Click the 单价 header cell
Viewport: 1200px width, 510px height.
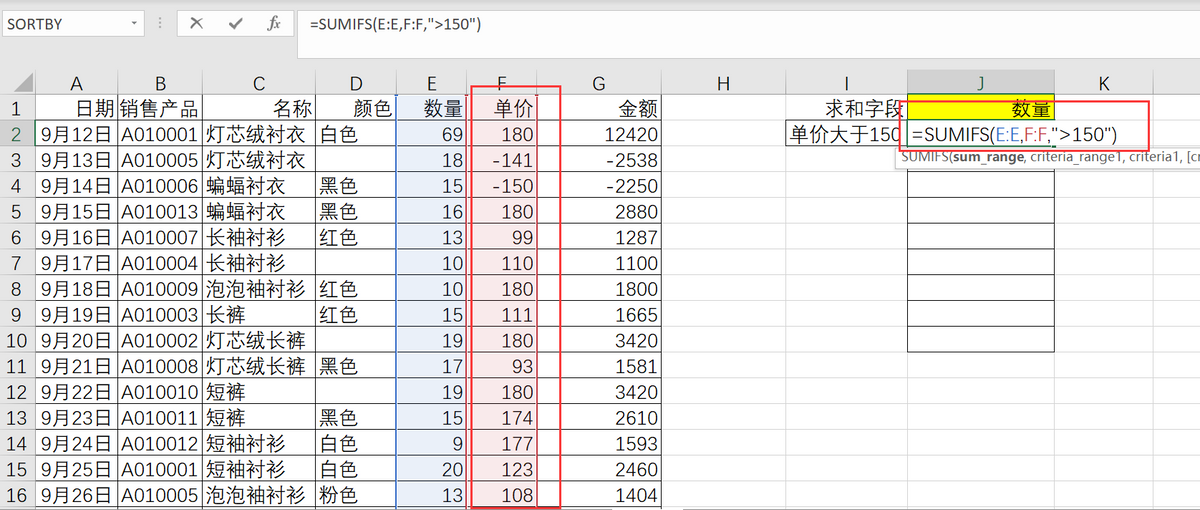pyautogui.click(x=502, y=109)
